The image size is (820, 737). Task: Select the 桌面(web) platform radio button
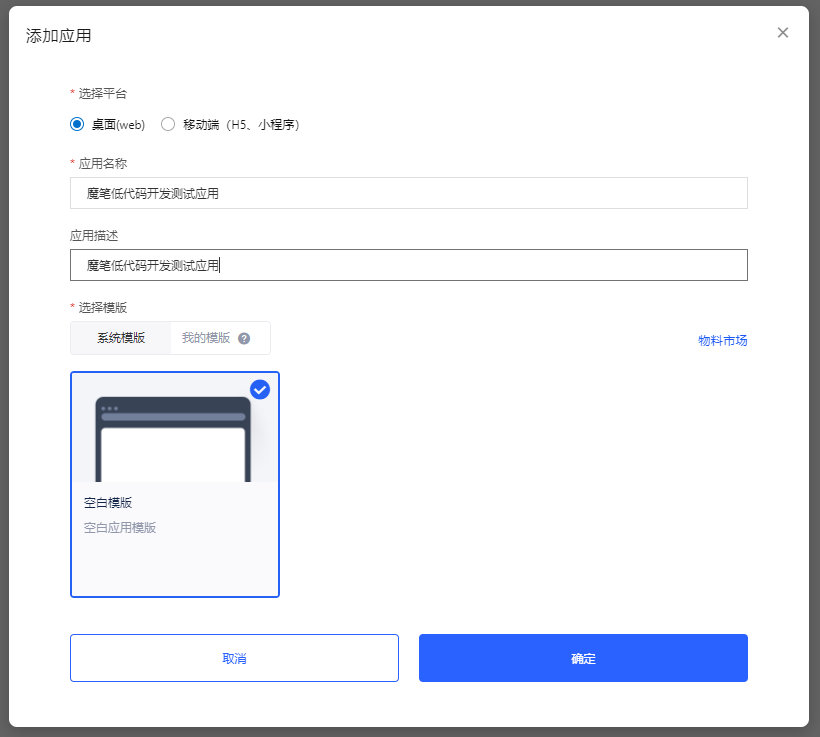(x=77, y=124)
